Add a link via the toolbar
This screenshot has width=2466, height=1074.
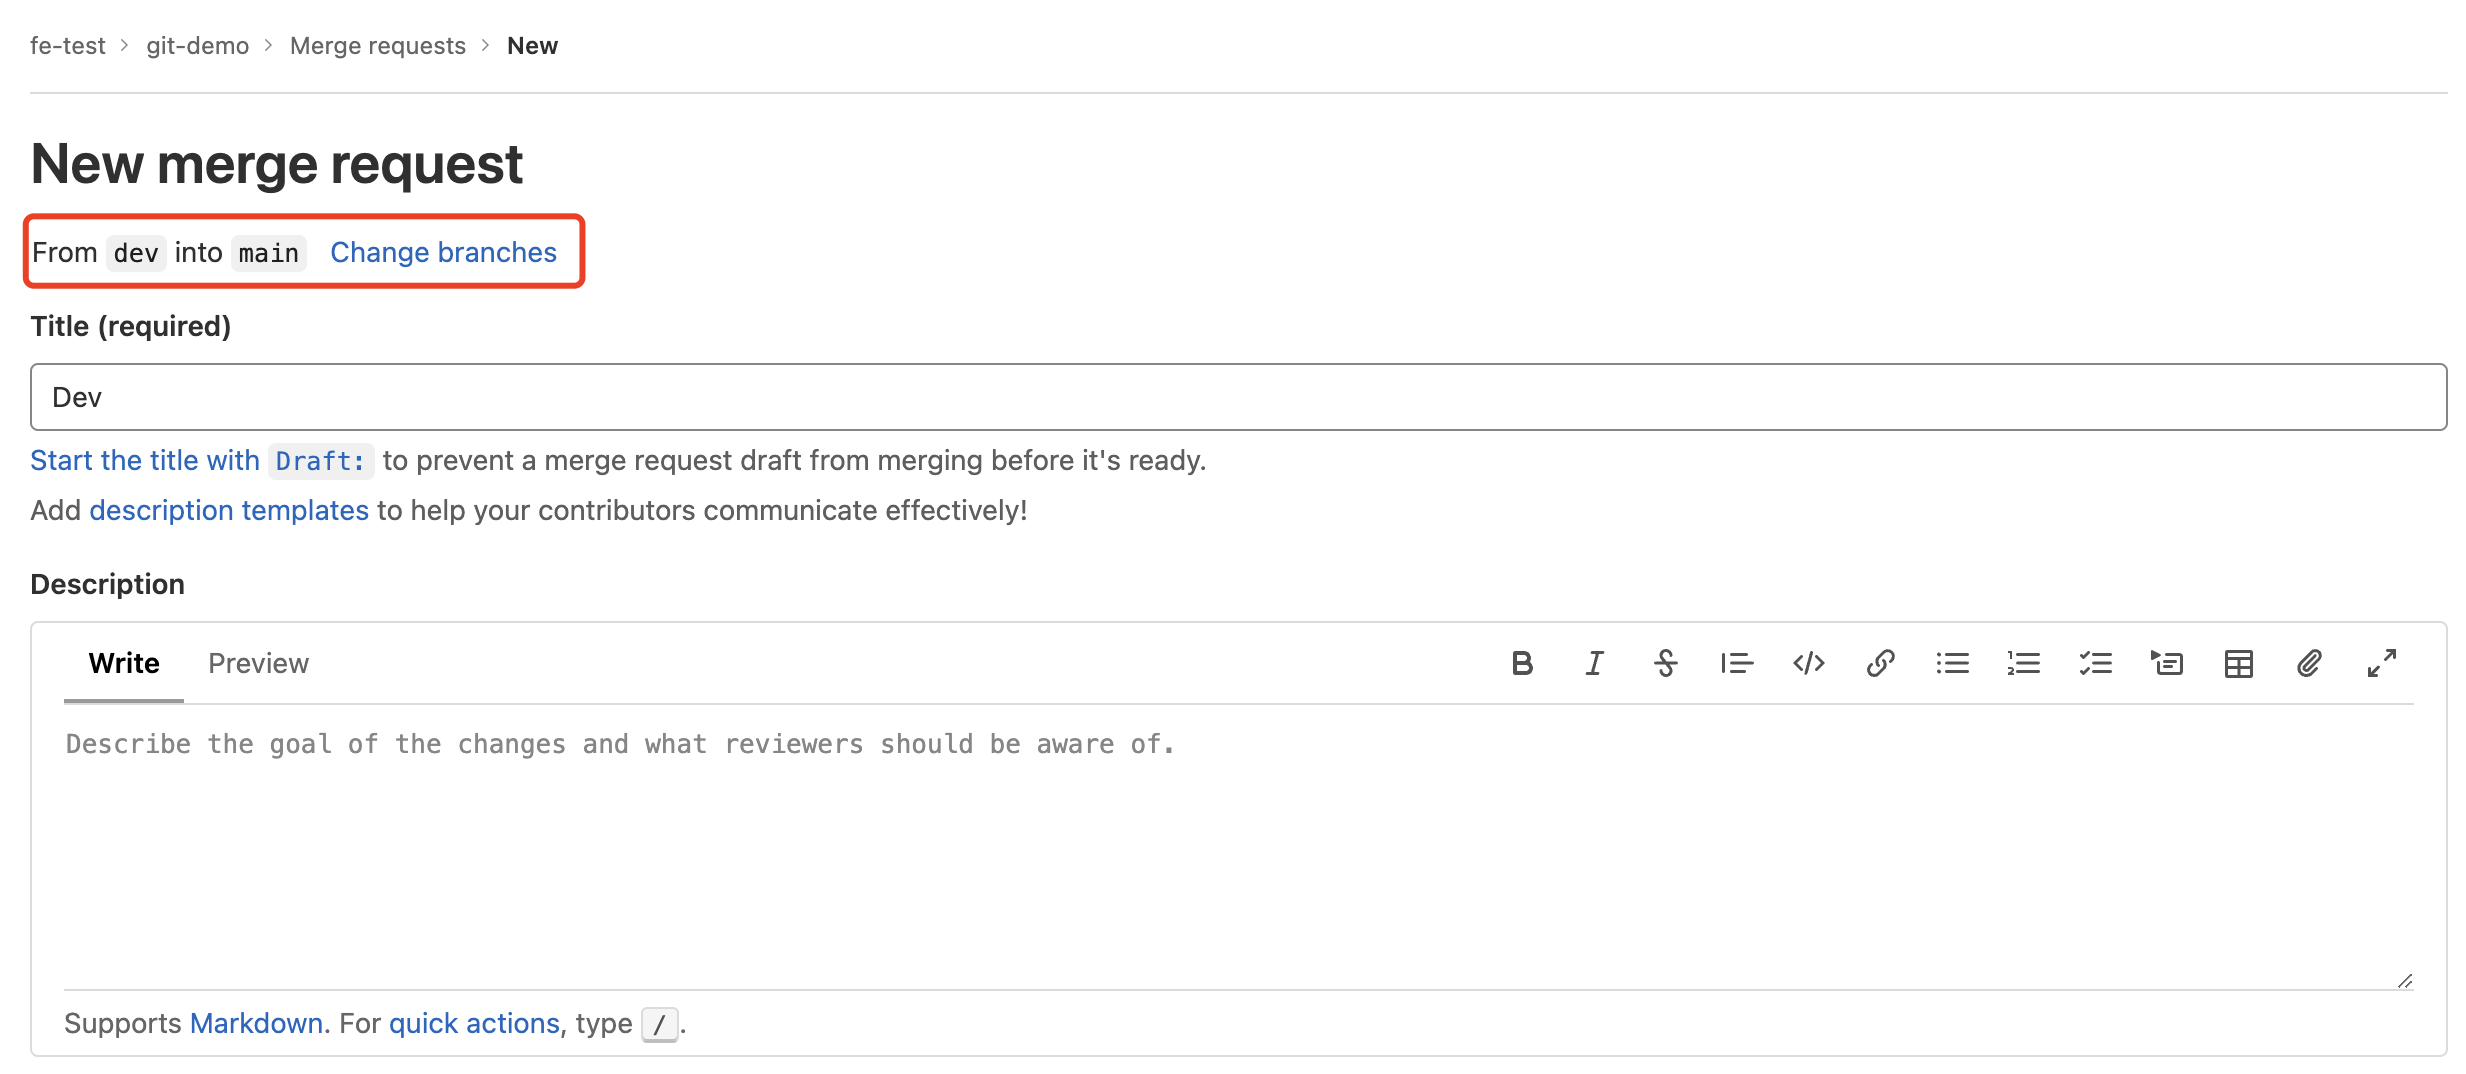tap(1880, 663)
